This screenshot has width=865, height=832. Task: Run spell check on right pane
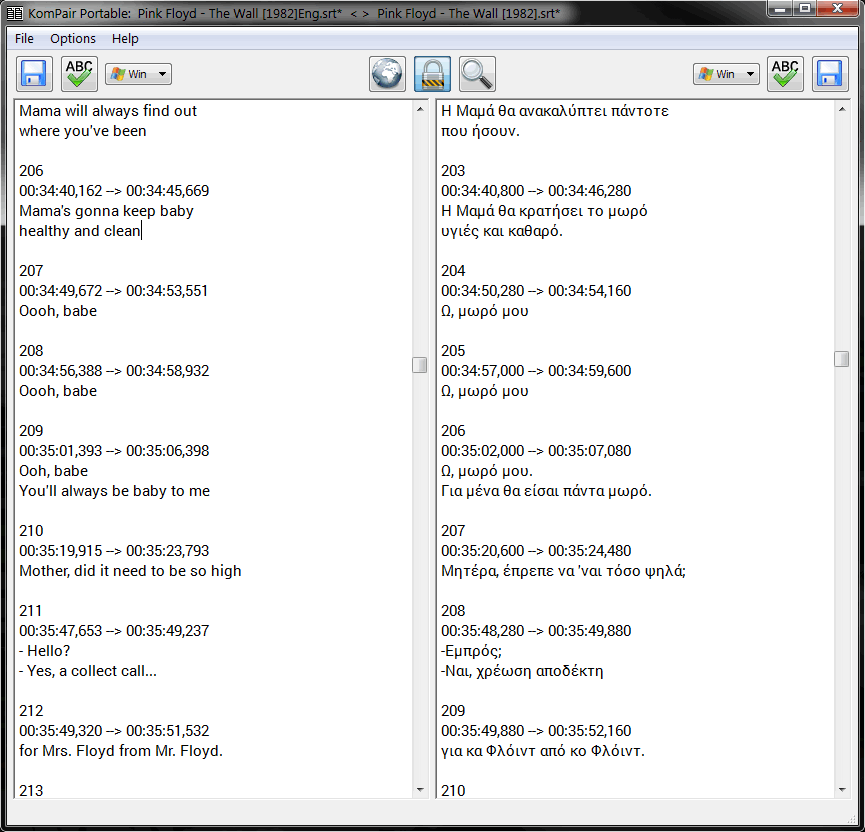(785, 74)
